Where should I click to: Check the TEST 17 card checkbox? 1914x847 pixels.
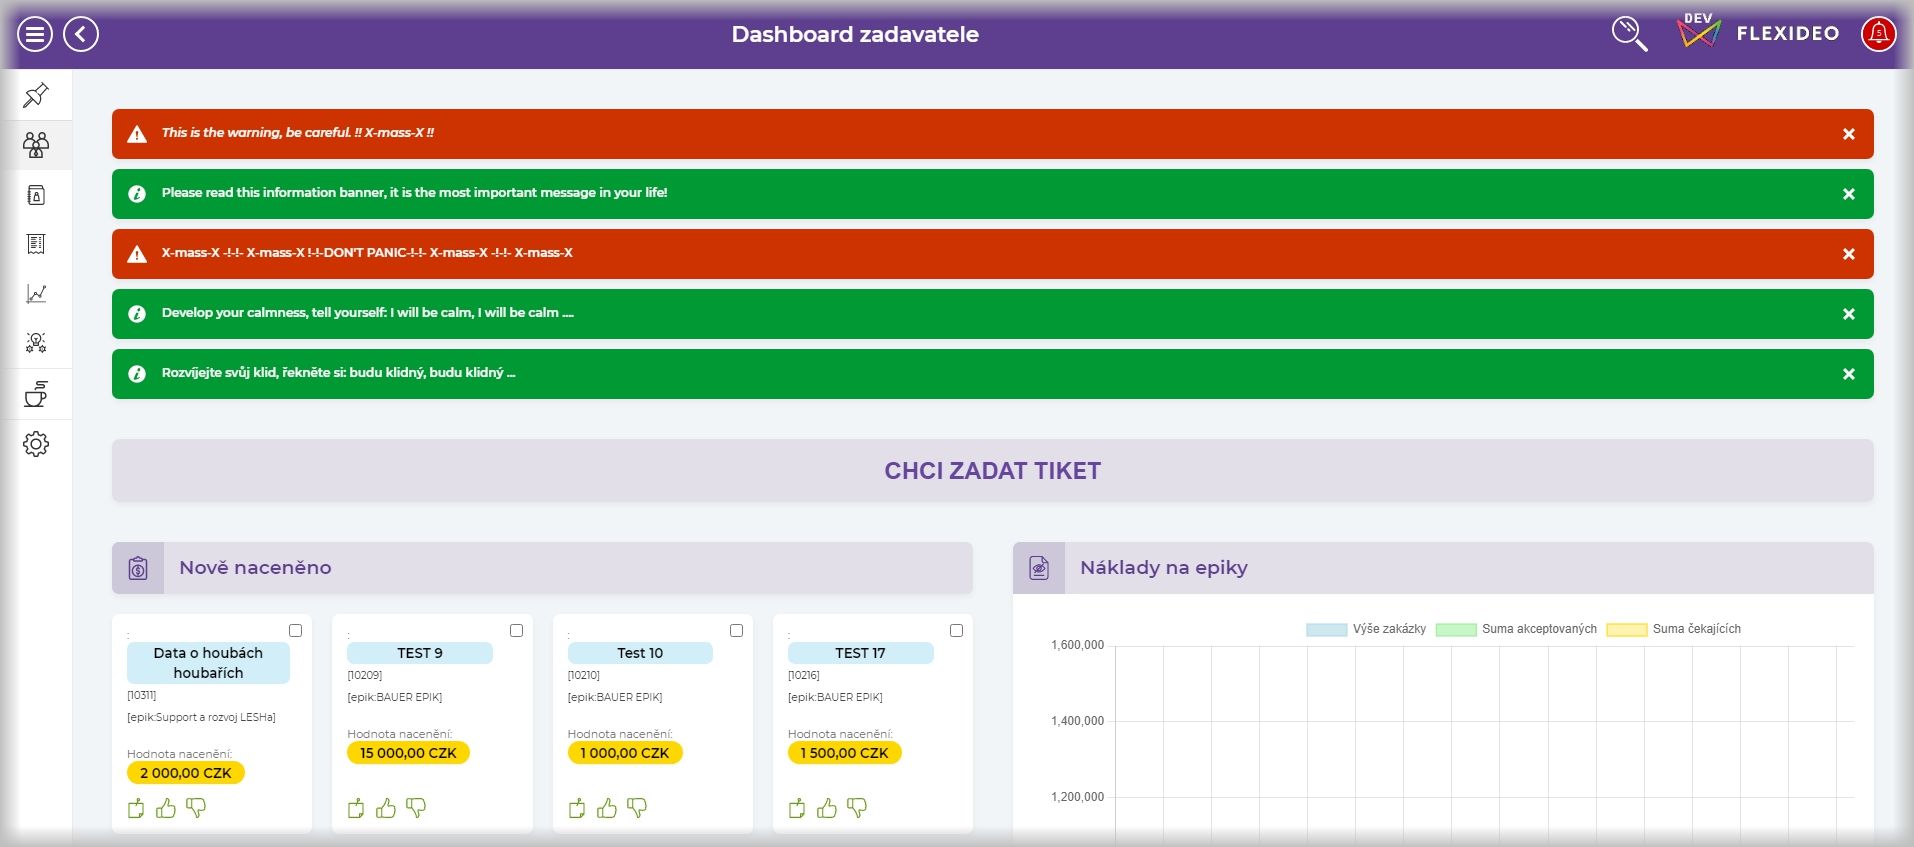(956, 630)
